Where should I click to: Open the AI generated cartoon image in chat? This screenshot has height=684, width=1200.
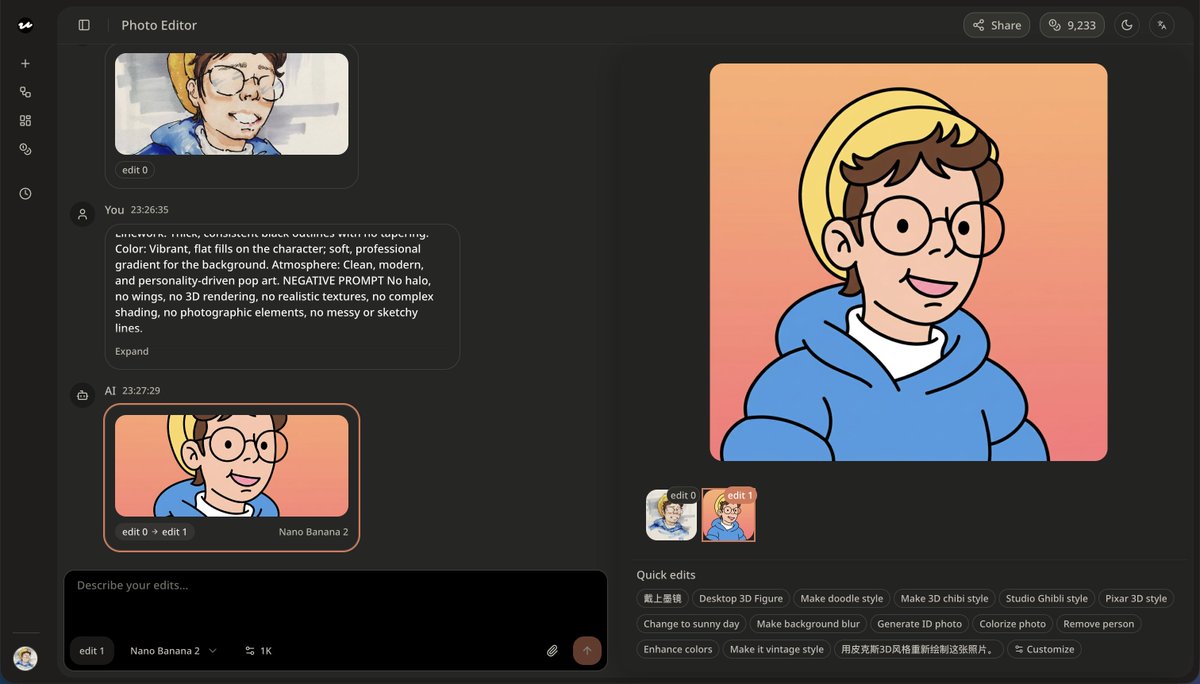(x=232, y=465)
